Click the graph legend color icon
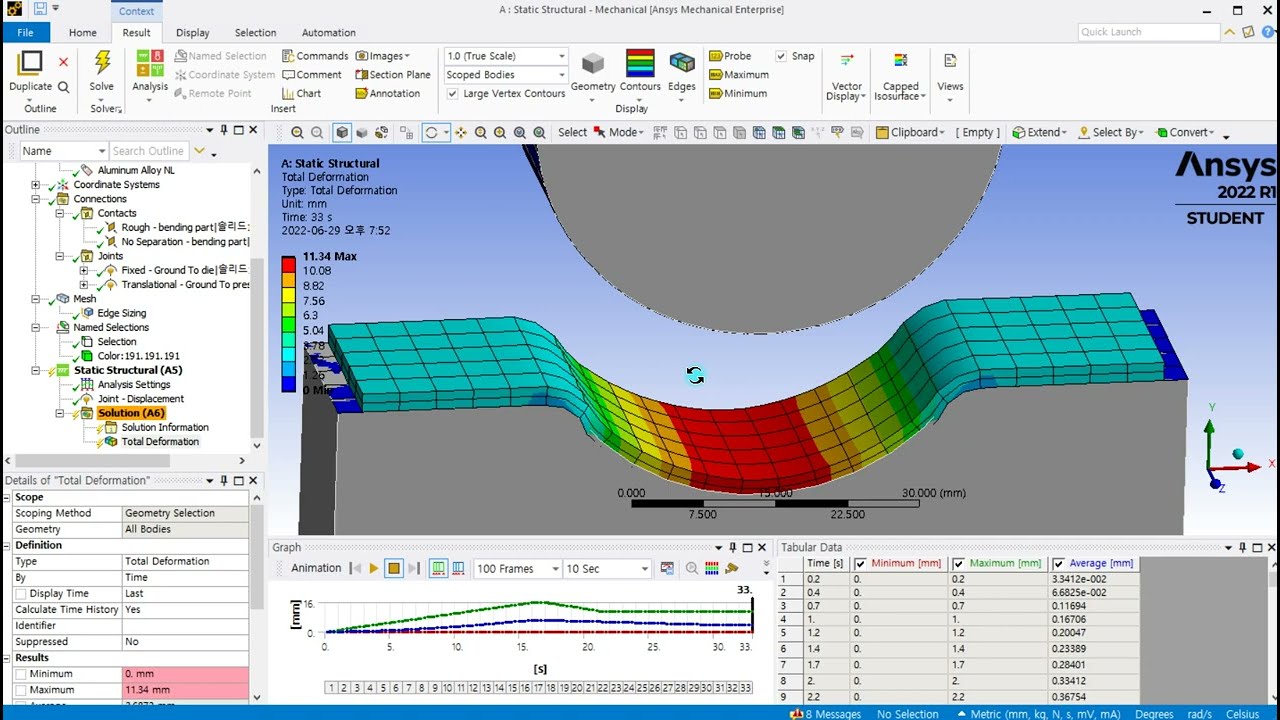This screenshot has height=720, width=1280. pos(712,568)
